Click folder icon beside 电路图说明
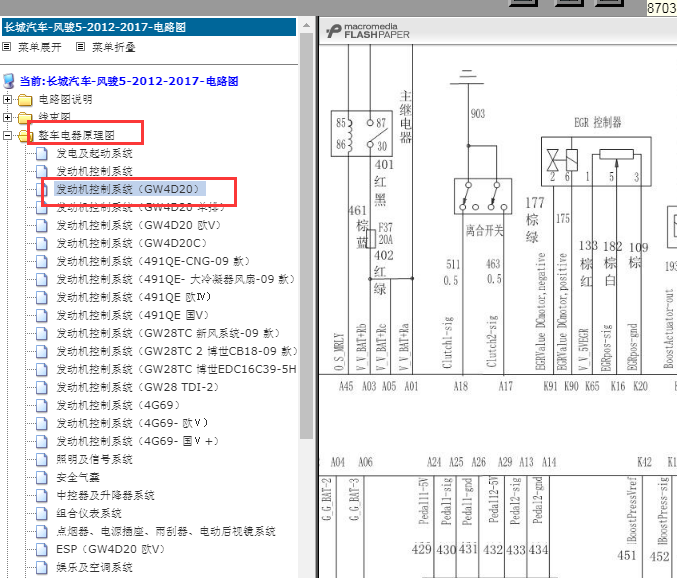The height and width of the screenshot is (578, 677). [25, 100]
